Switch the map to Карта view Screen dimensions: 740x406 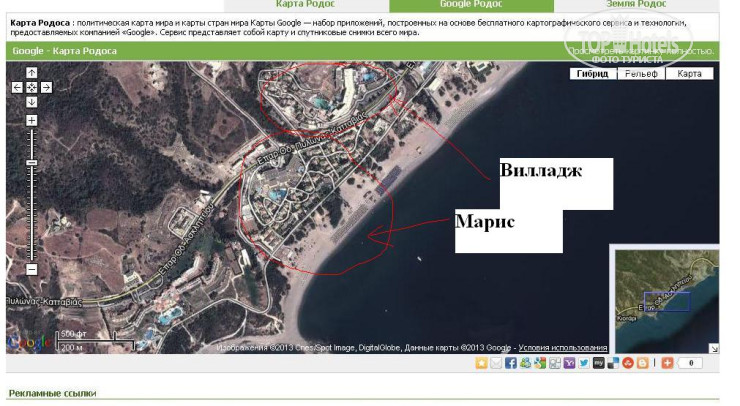pos(689,74)
